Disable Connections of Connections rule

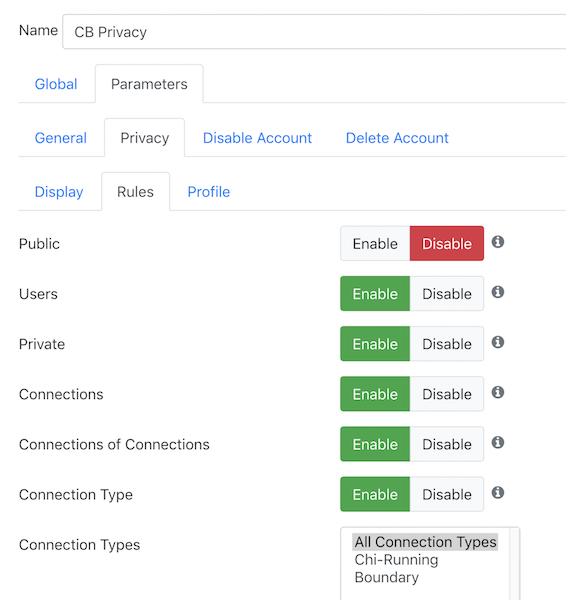coord(447,444)
